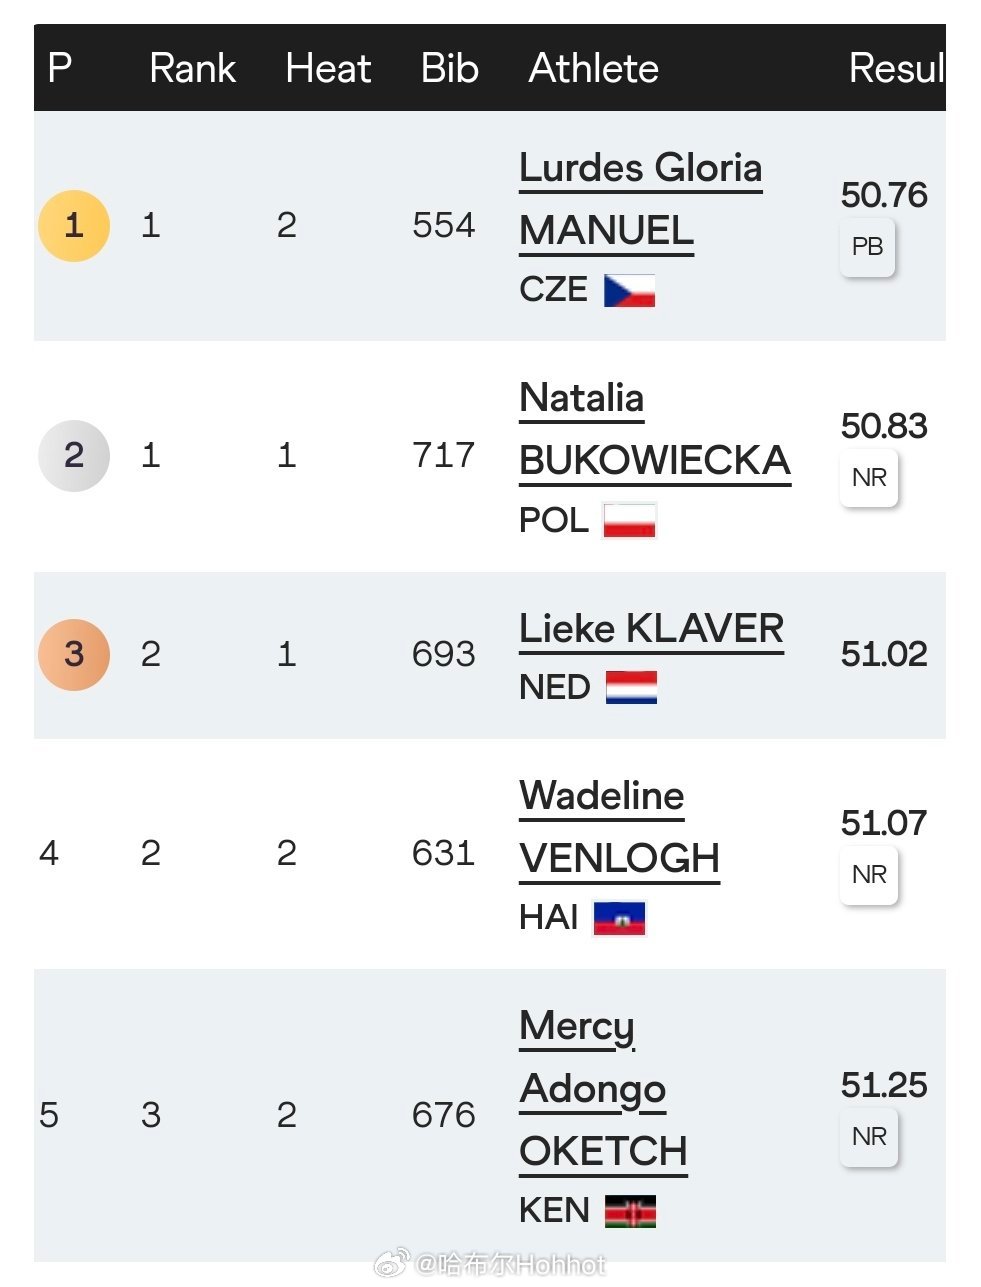This screenshot has width=981, height=1287.
Task: Sort by the Rank column header
Action: pyautogui.click(x=192, y=69)
